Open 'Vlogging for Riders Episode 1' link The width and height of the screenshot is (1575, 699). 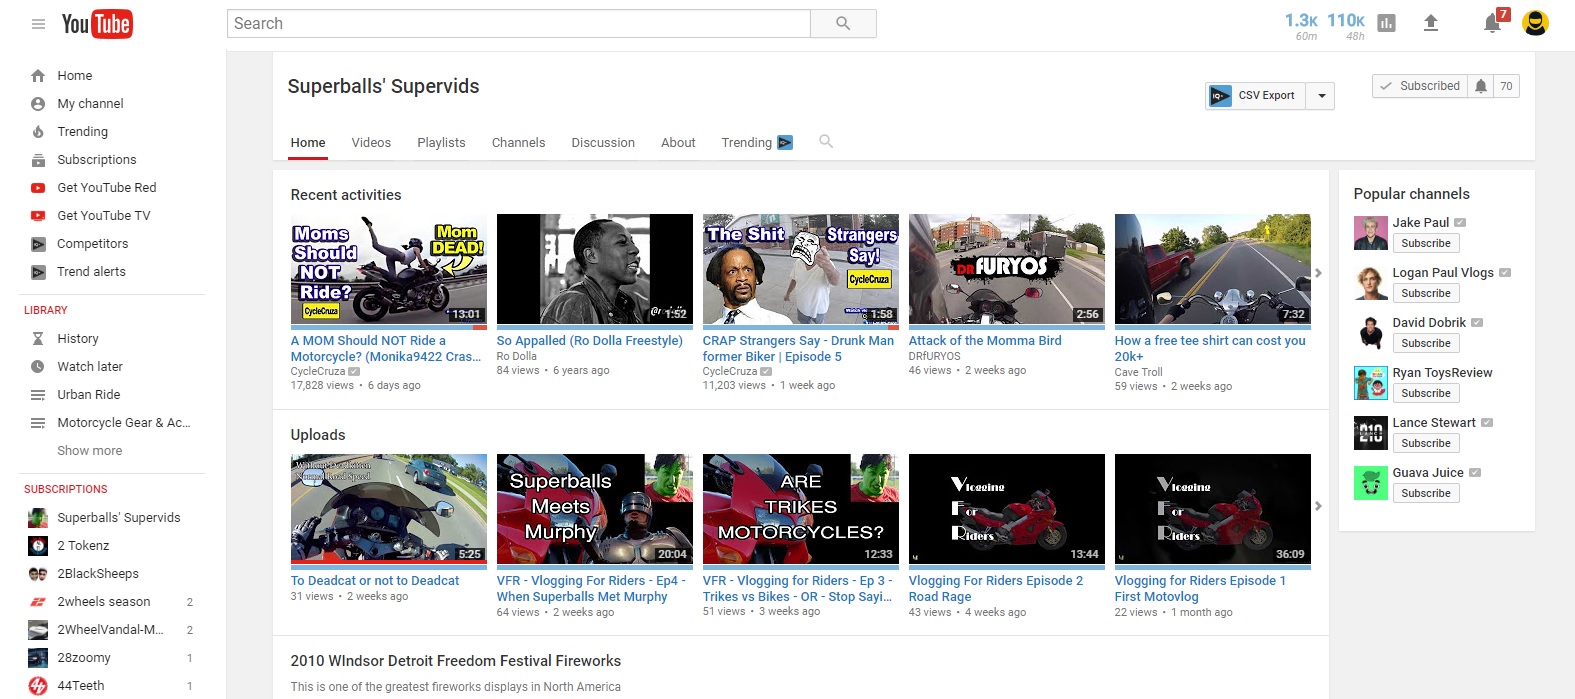[x=1200, y=589]
